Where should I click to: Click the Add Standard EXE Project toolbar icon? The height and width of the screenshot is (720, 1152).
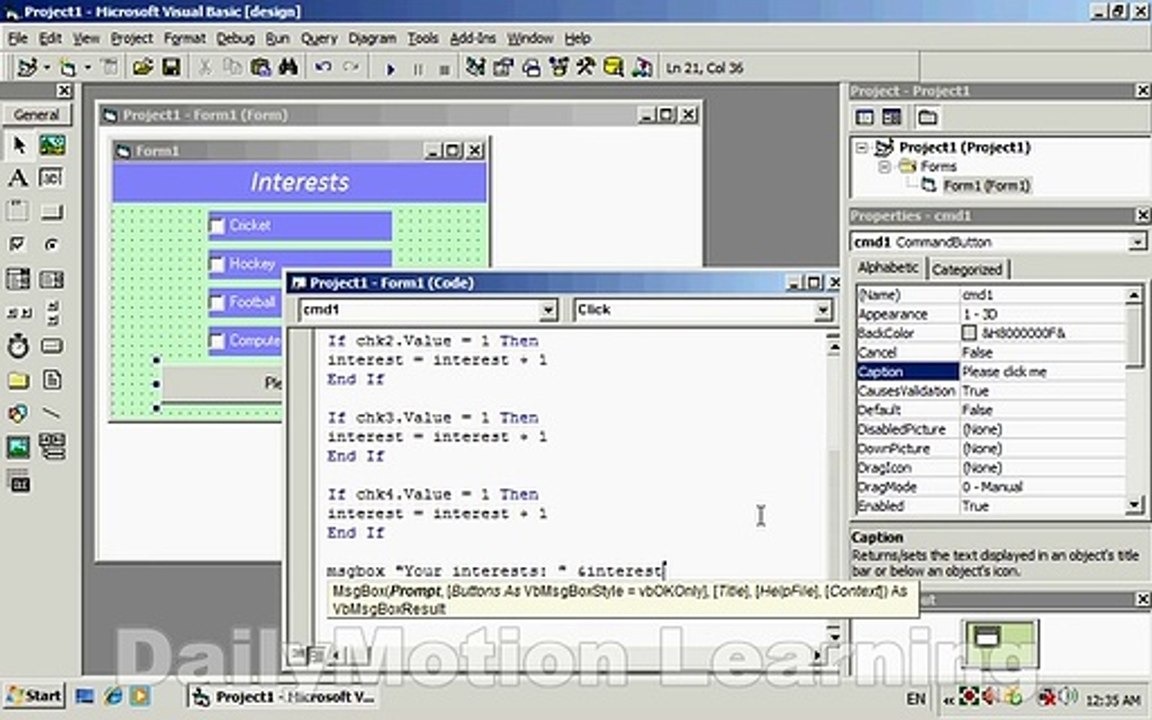(x=27, y=68)
